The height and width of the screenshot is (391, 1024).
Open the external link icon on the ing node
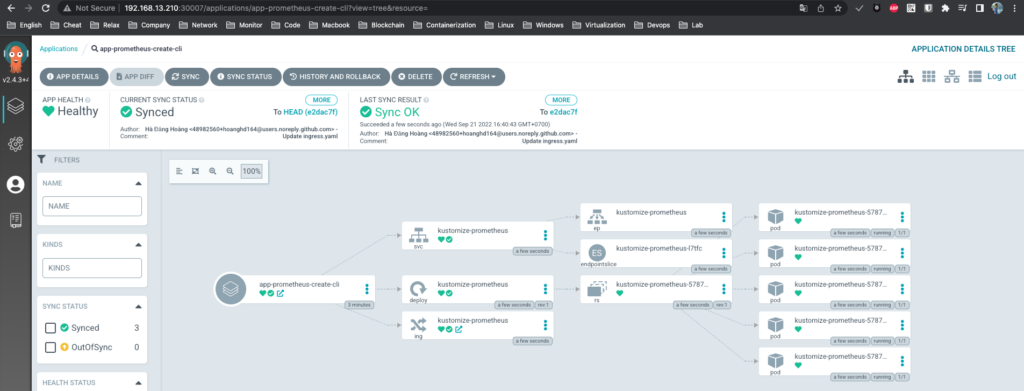pos(458,330)
